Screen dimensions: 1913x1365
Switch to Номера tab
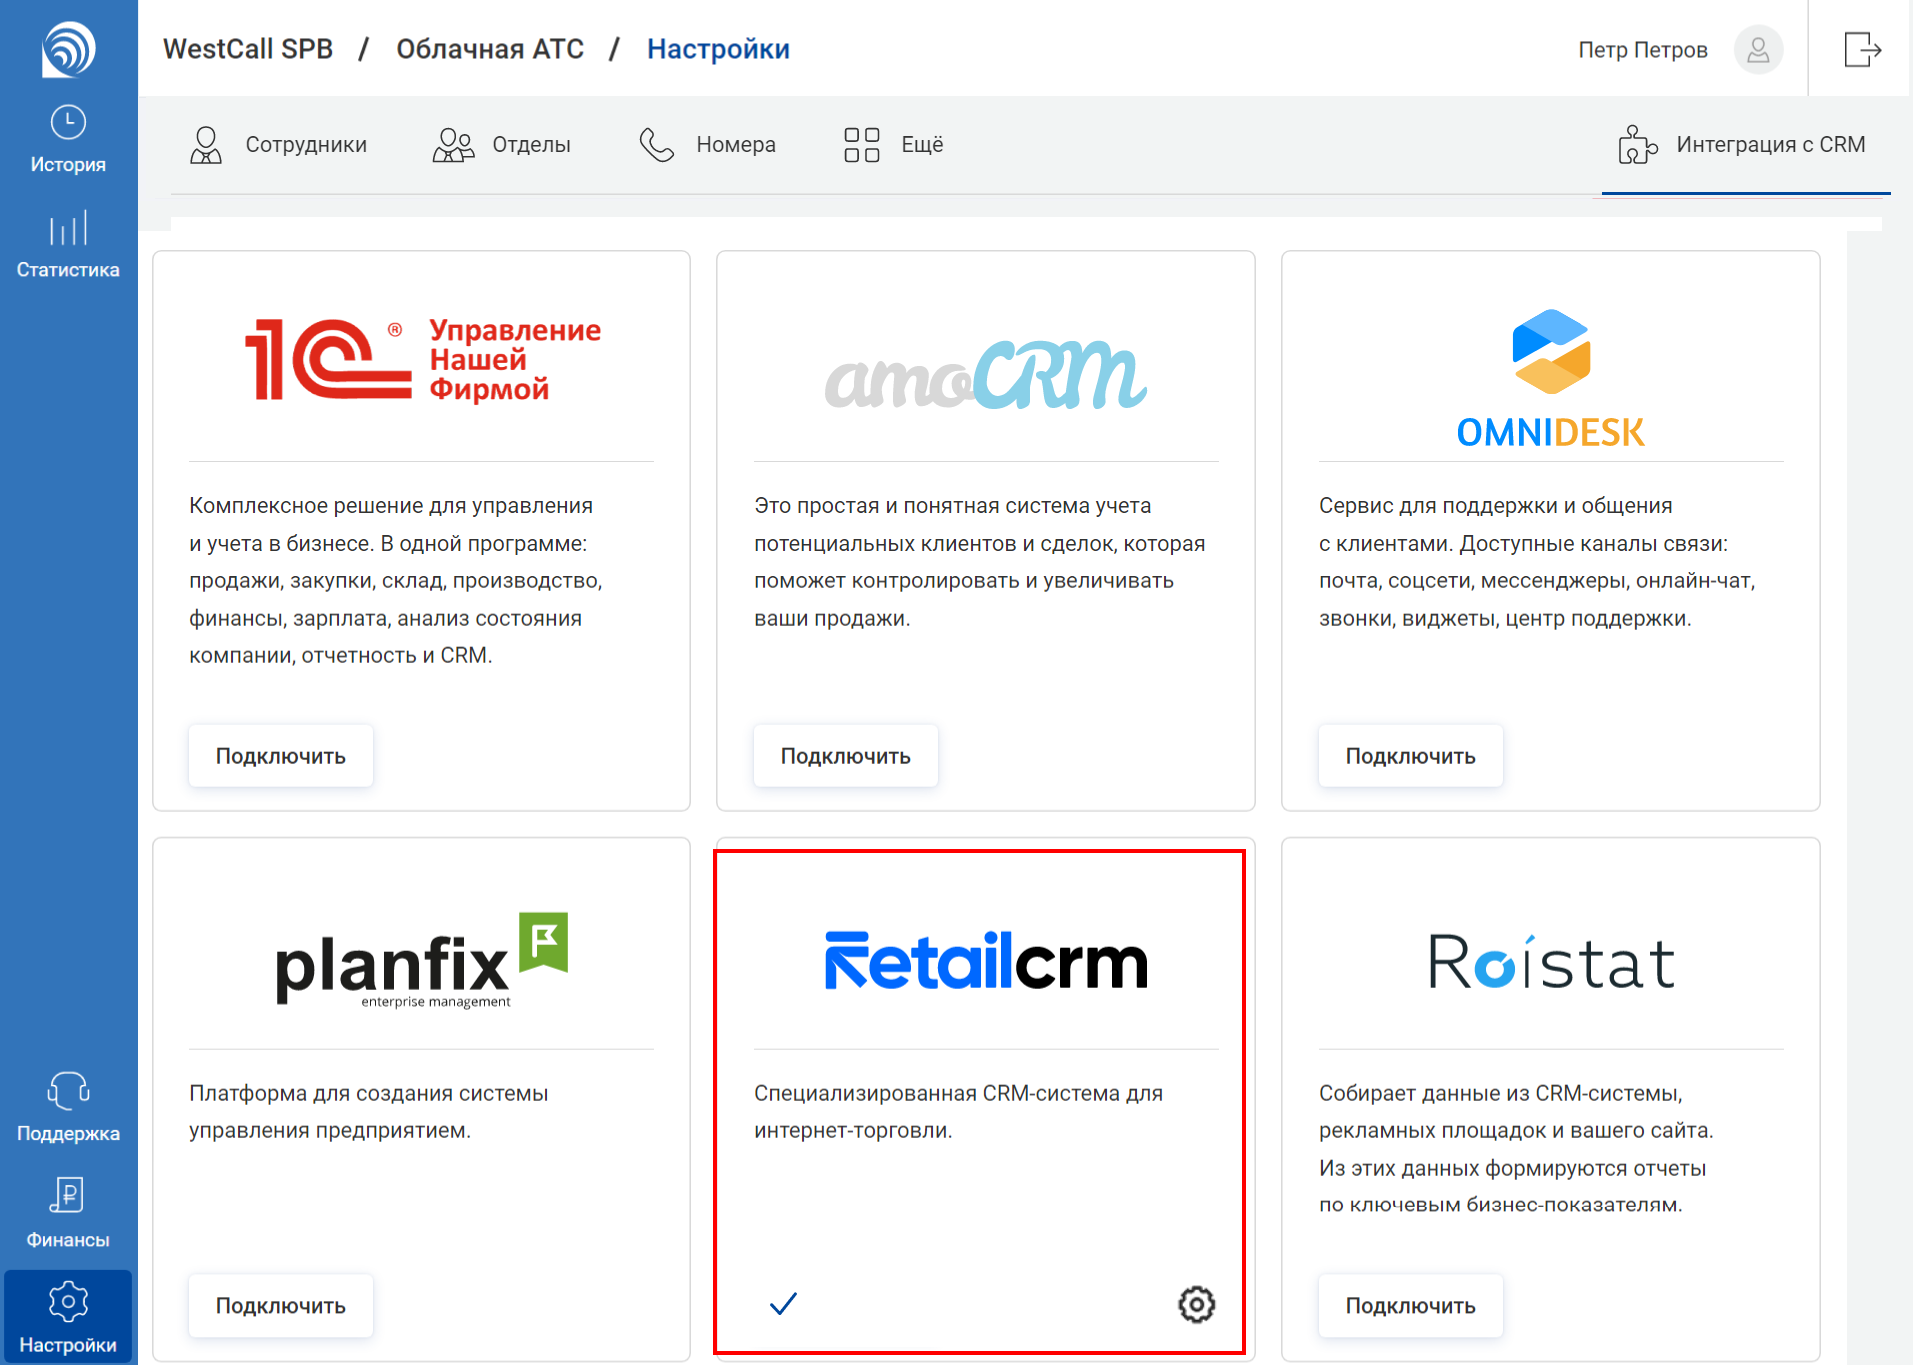(707, 145)
